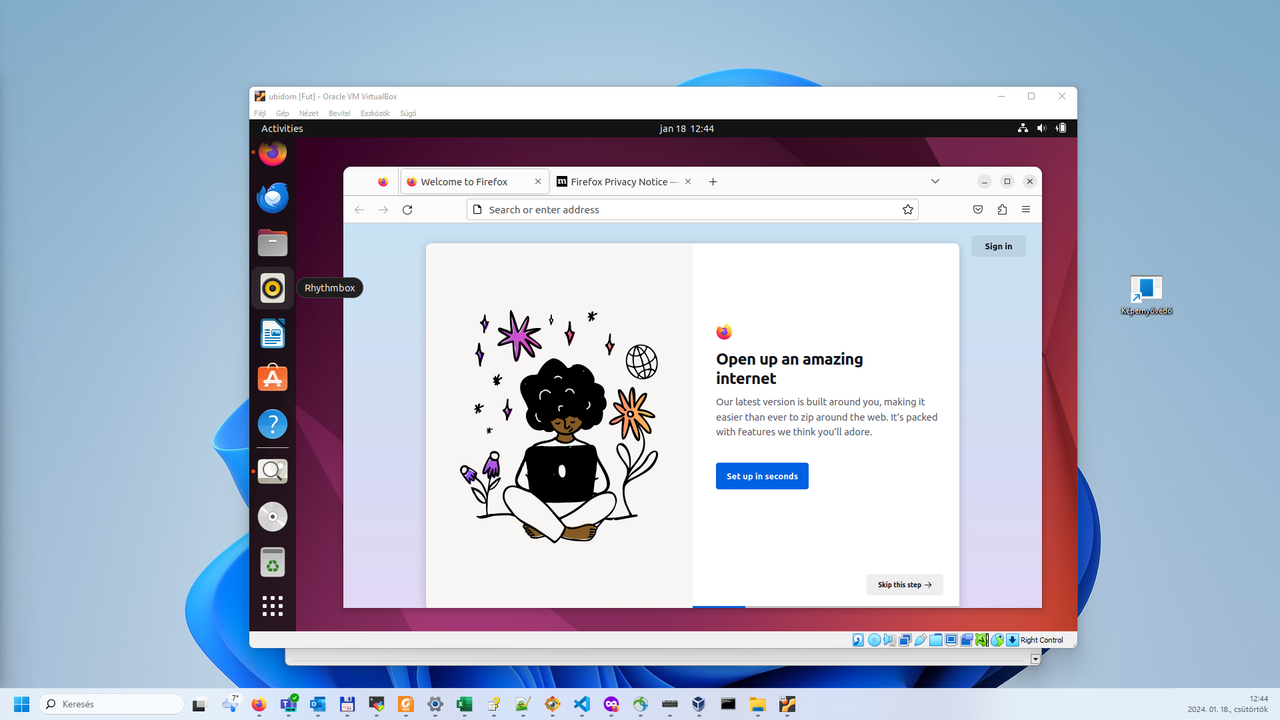The image size is (1280, 720).
Task: Open the Ubuntu clock calendar dropdown
Action: [x=687, y=128]
